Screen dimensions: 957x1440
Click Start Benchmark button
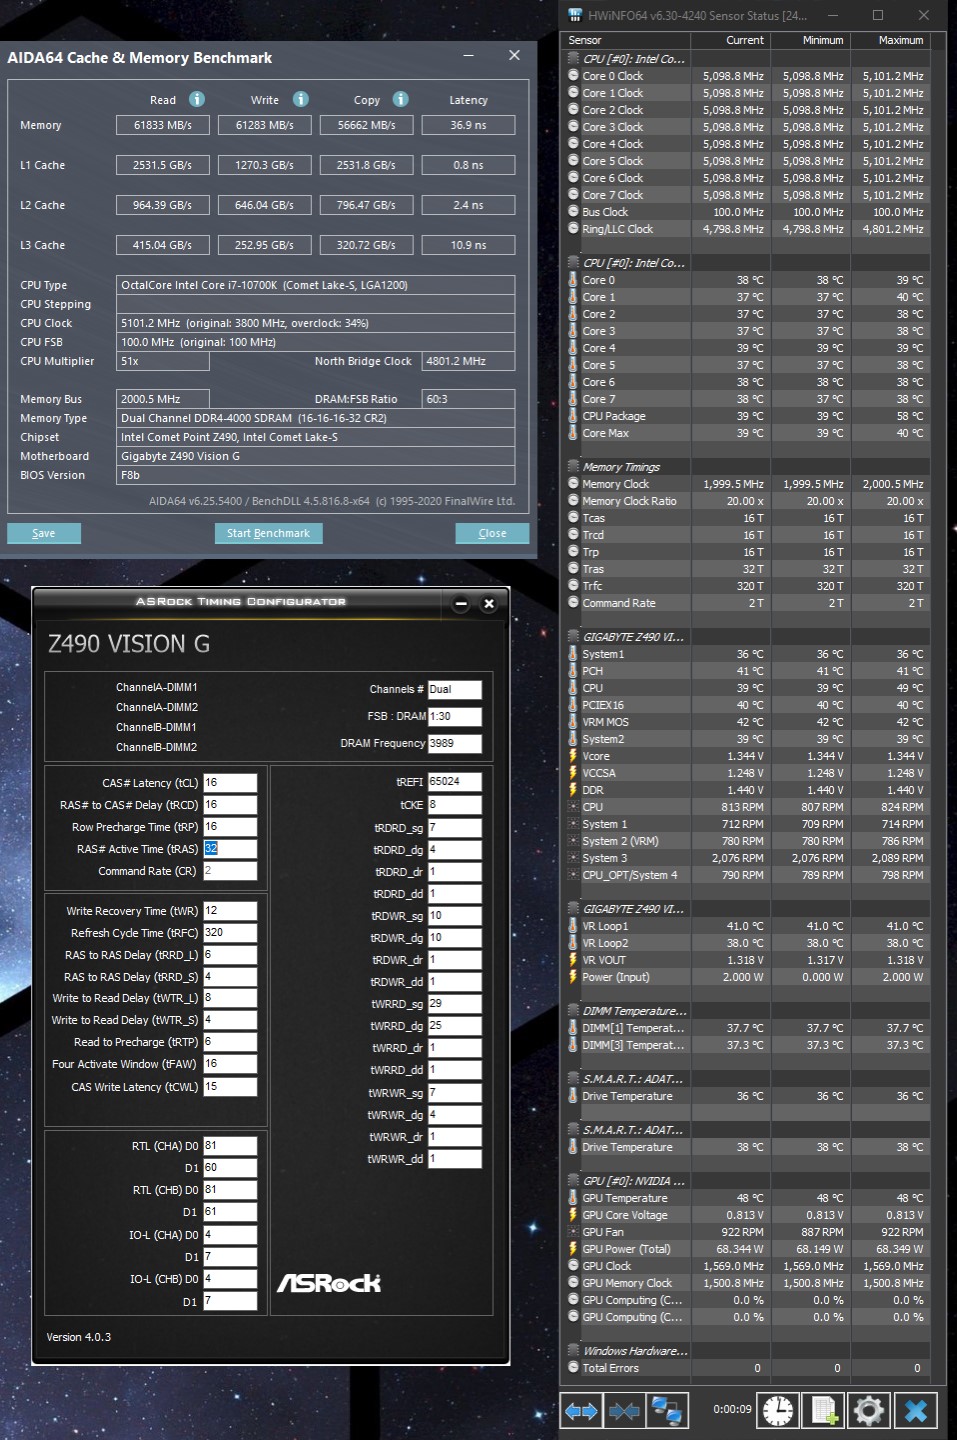click(x=268, y=533)
